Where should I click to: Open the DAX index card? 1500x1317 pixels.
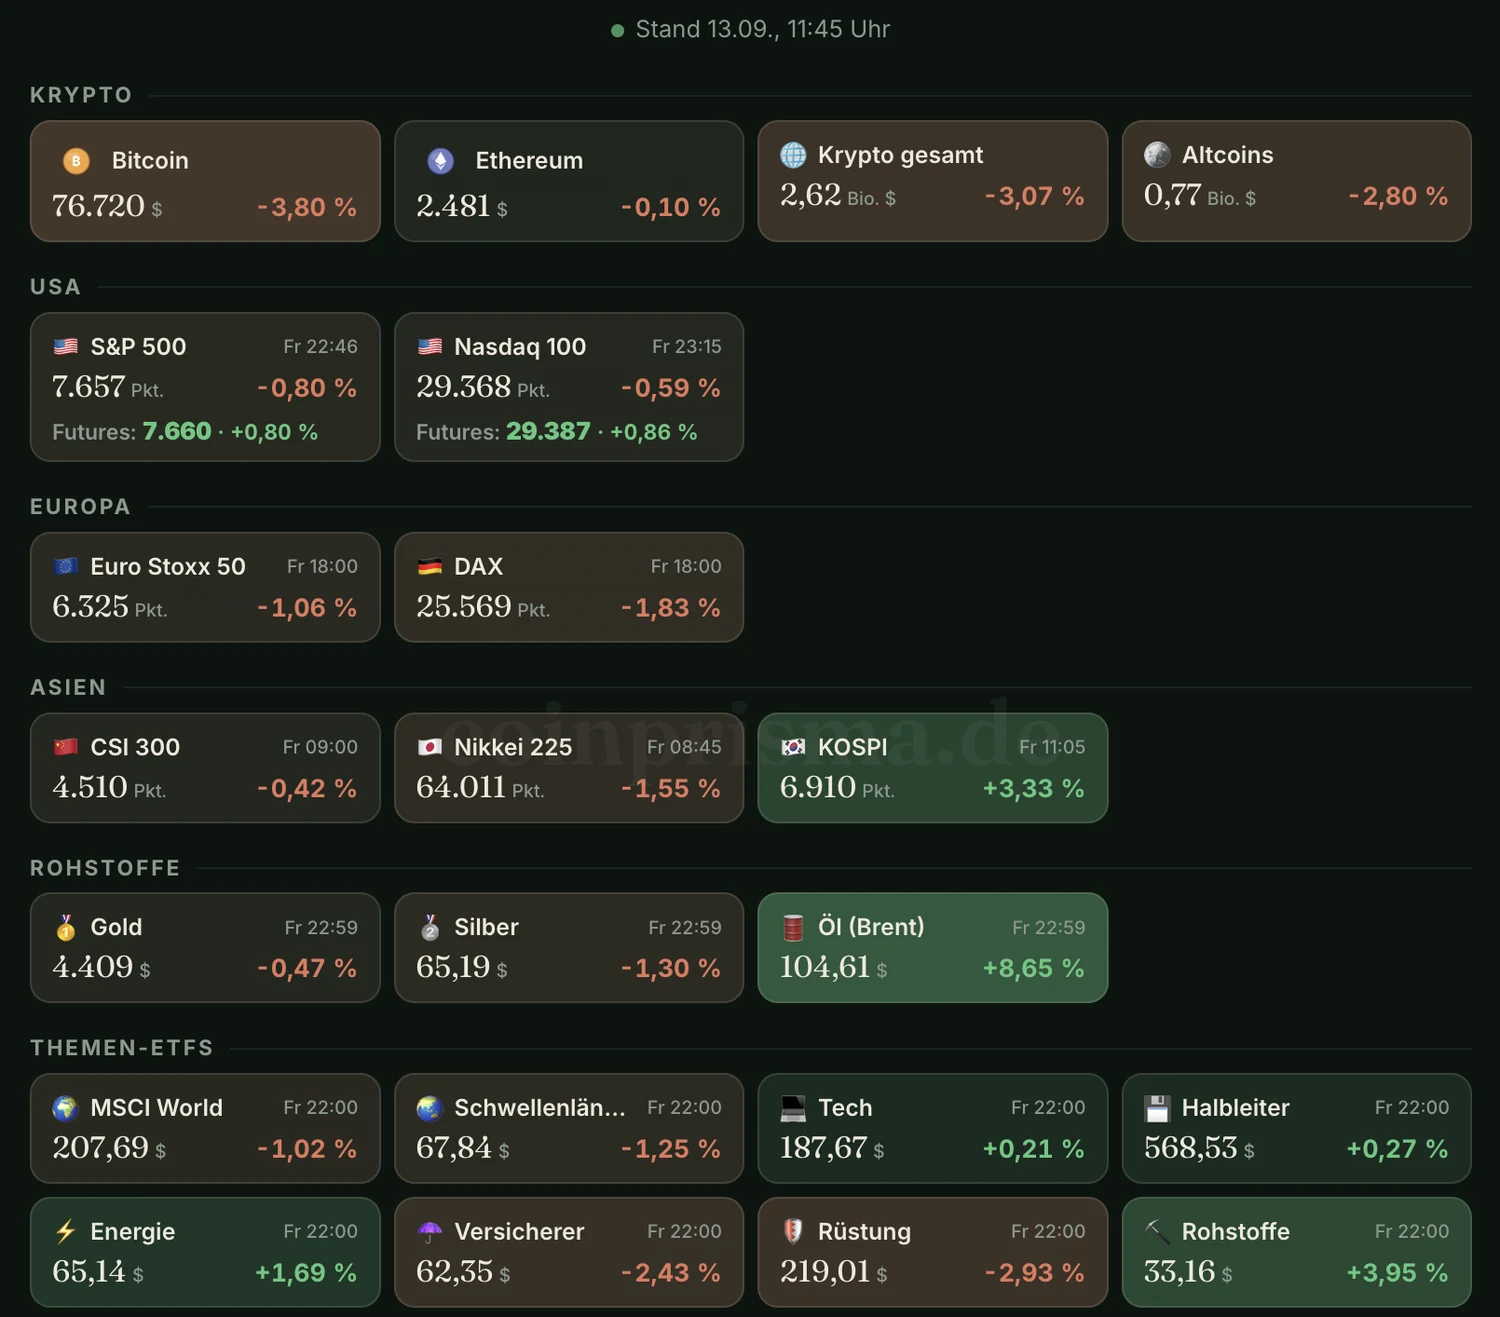569,587
